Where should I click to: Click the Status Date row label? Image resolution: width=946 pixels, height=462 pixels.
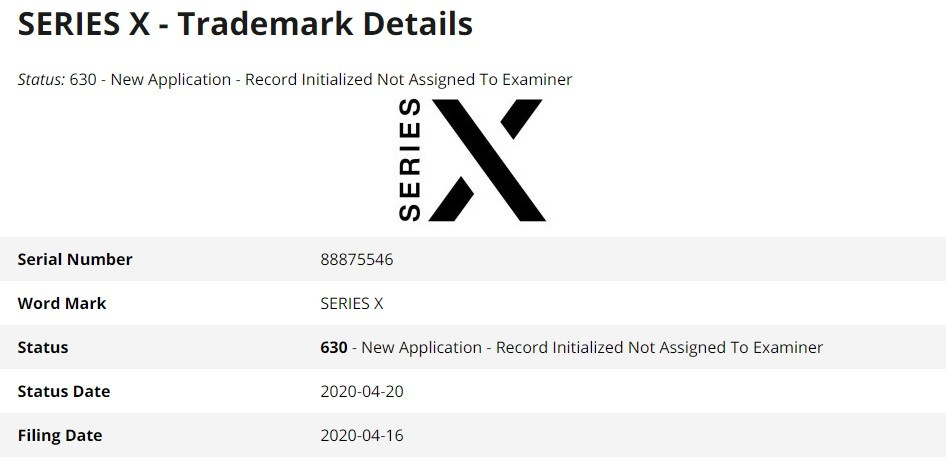(64, 391)
